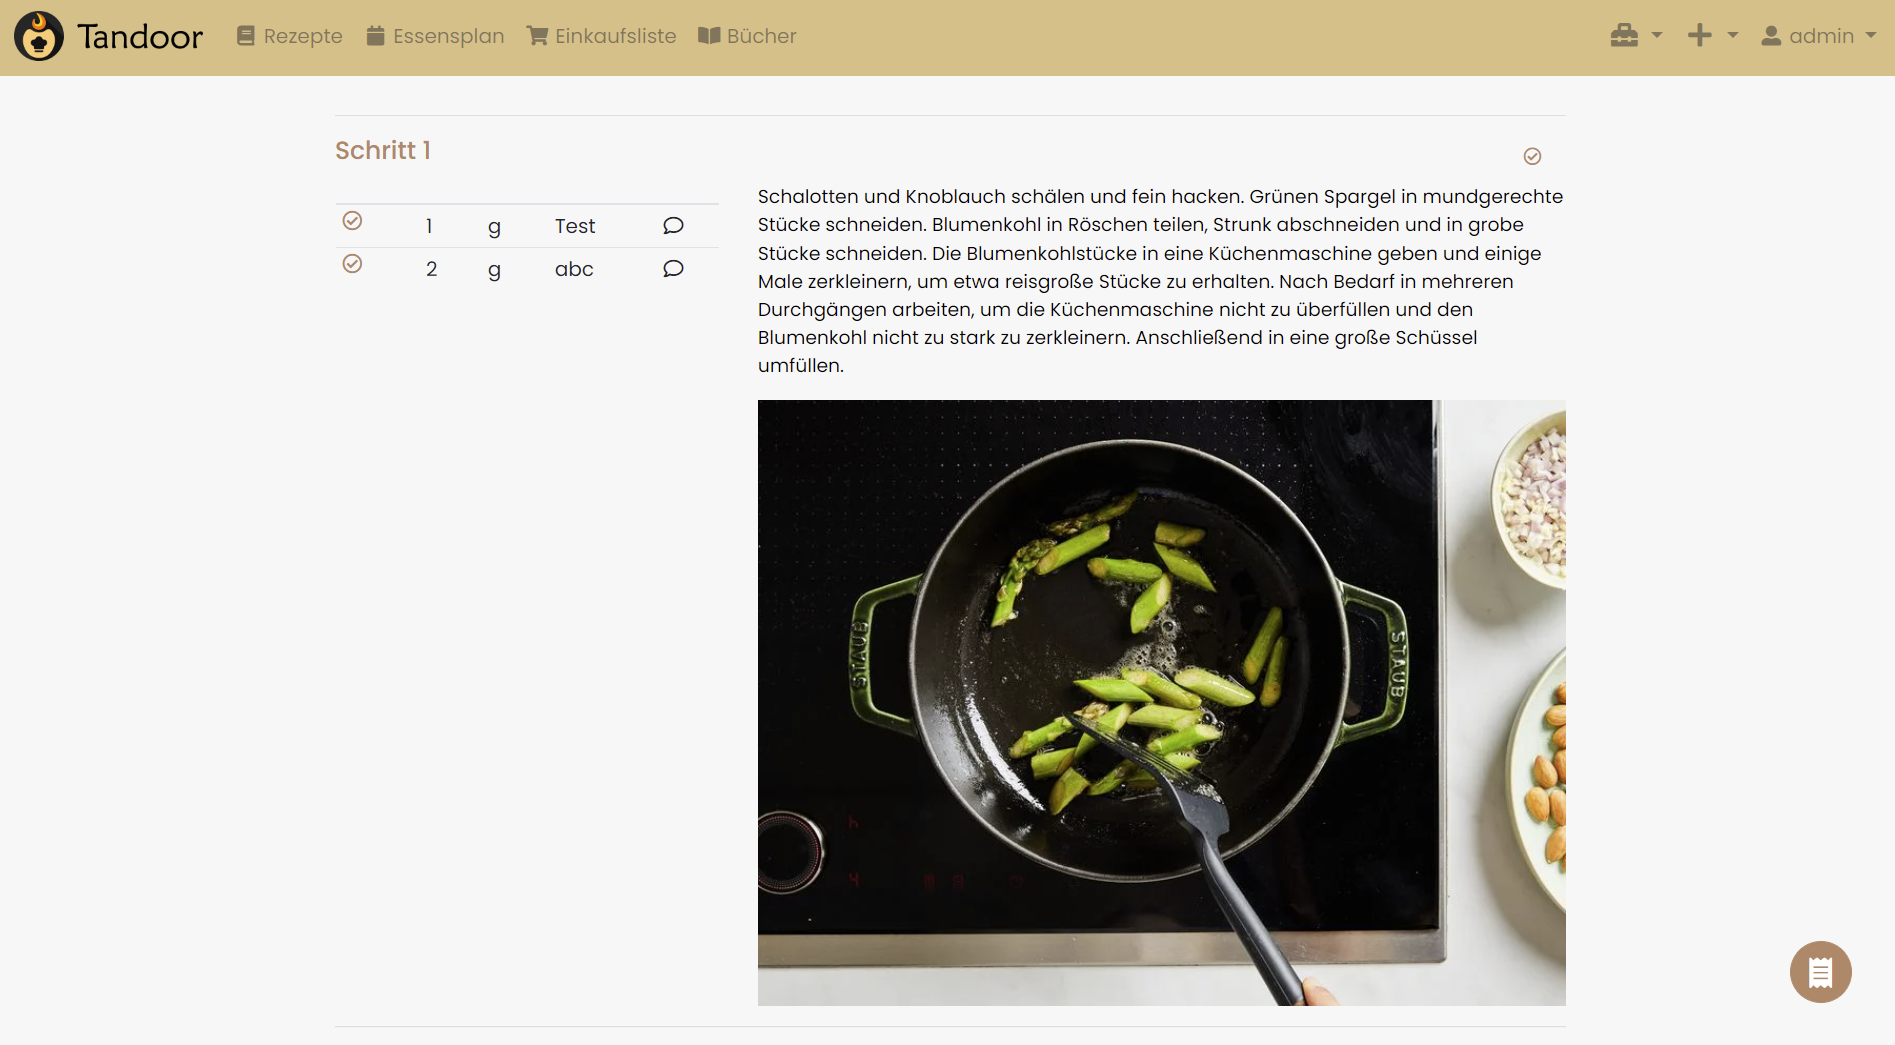
Task: Check off the abc ingredient
Action: coord(352,264)
